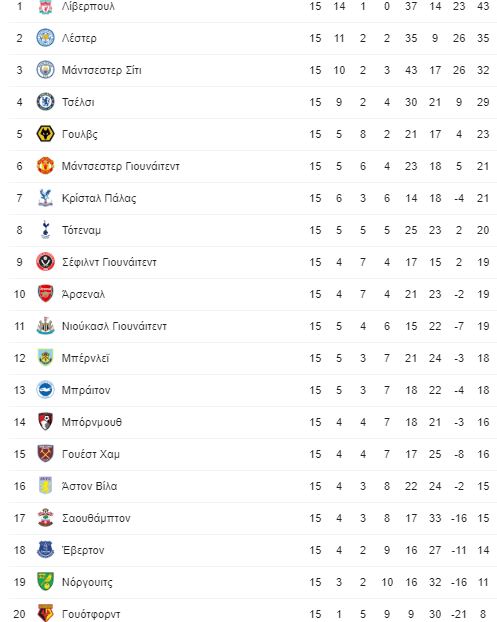Click the Crystal Palace eagle crest
The width and height of the screenshot is (497, 622).
[45, 198]
